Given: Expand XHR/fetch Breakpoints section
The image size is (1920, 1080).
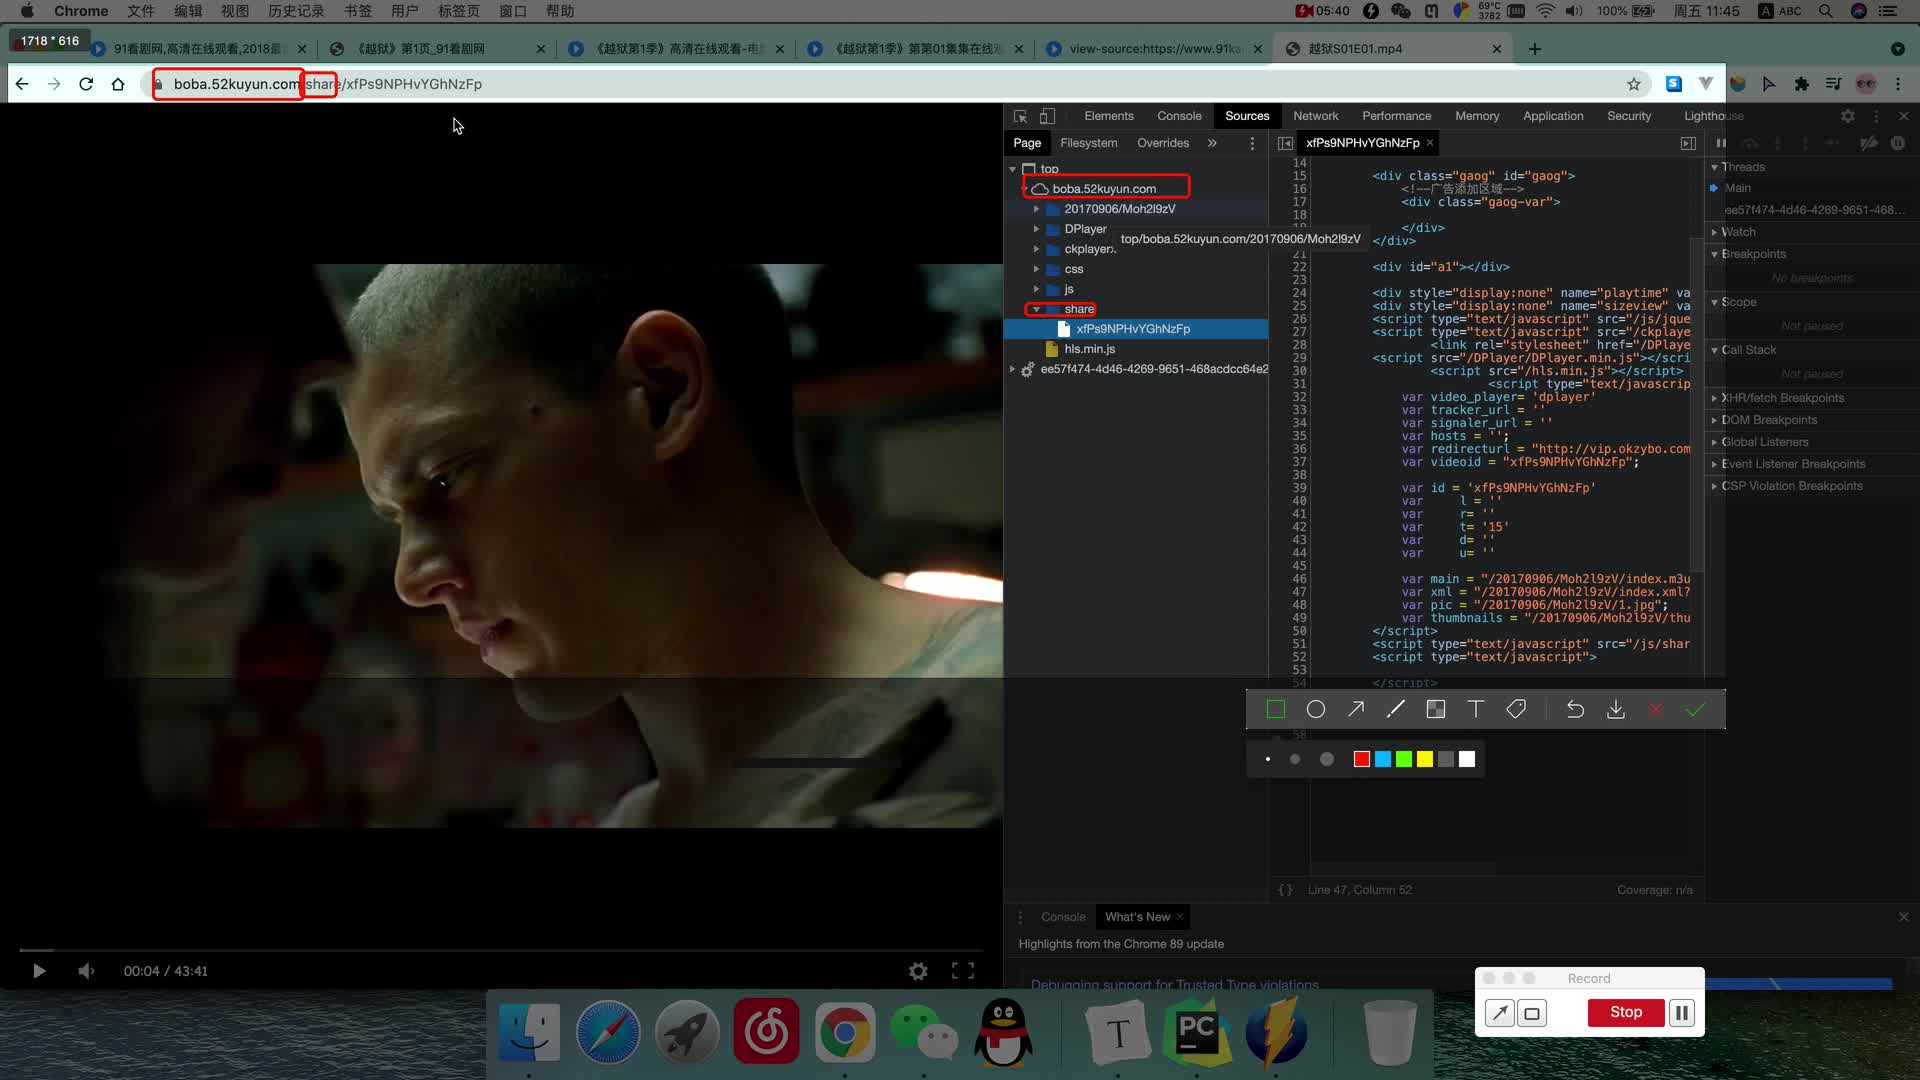Looking at the screenshot, I should pyautogui.click(x=1782, y=398).
